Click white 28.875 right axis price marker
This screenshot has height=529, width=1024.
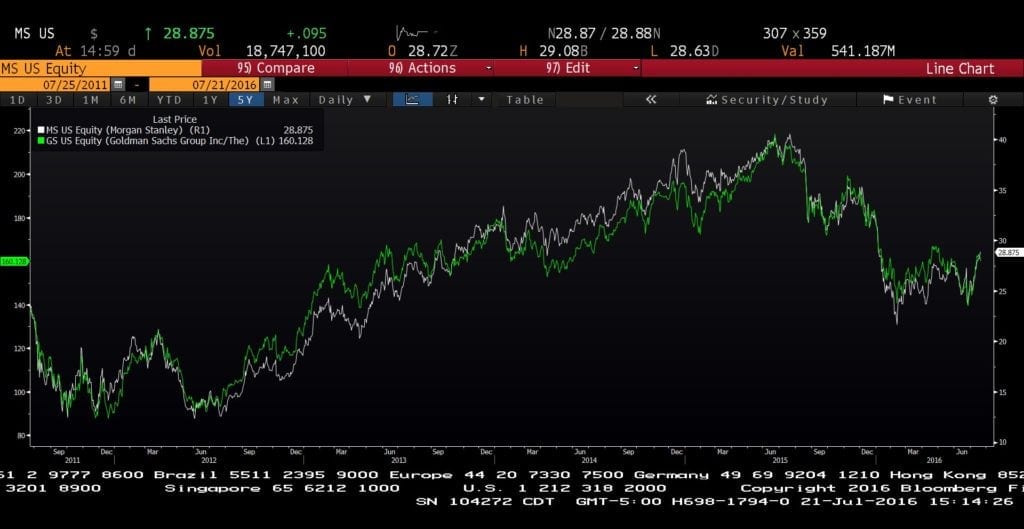[x=1008, y=252]
